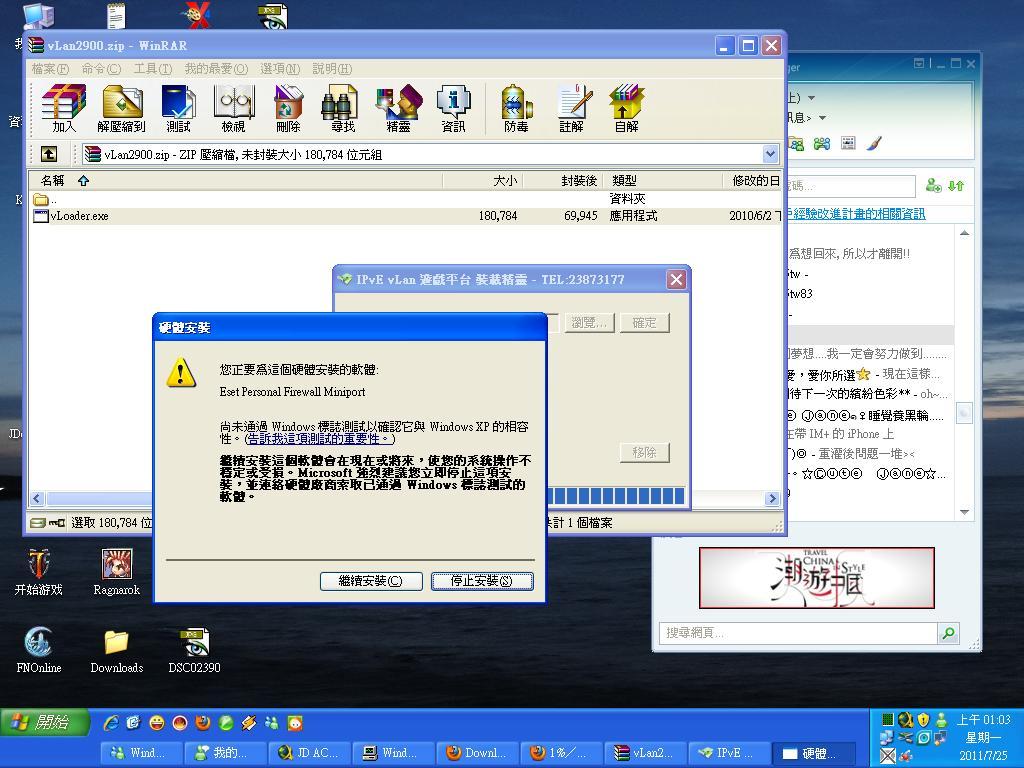Image resolution: width=1024 pixels, height=768 pixels.
Task: Open the 選項 menu in WinRAR
Action: [x=280, y=69]
